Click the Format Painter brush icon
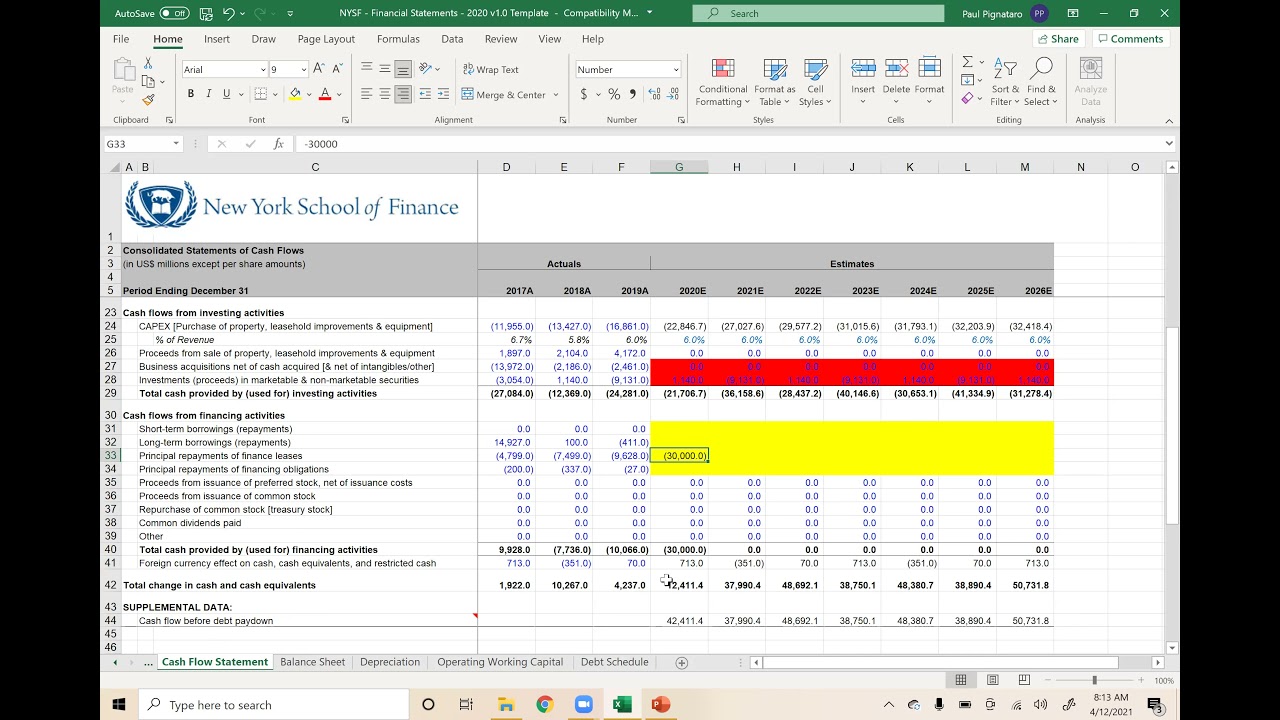The height and width of the screenshot is (720, 1280). click(148, 100)
